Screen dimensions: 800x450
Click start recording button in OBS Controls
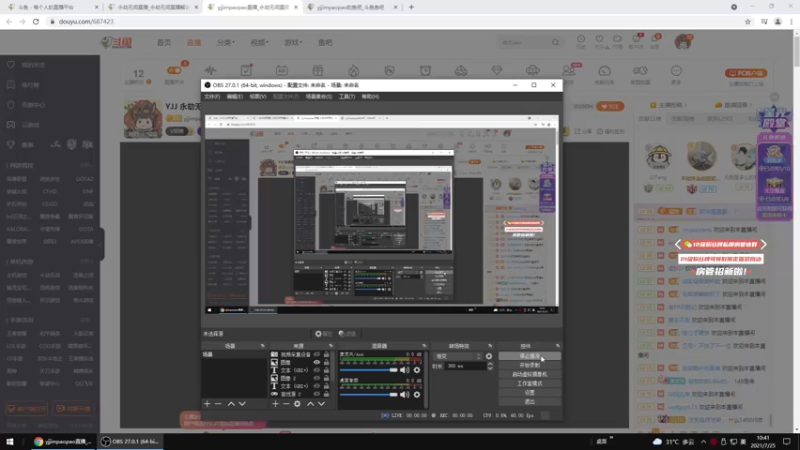(x=530, y=365)
